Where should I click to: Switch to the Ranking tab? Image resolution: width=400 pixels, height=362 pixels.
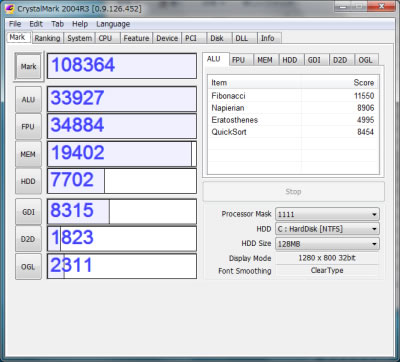tap(47, 38)
